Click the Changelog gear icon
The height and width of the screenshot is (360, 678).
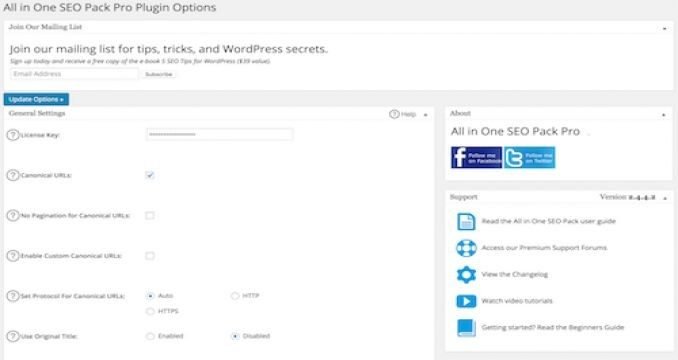(466, 274)
